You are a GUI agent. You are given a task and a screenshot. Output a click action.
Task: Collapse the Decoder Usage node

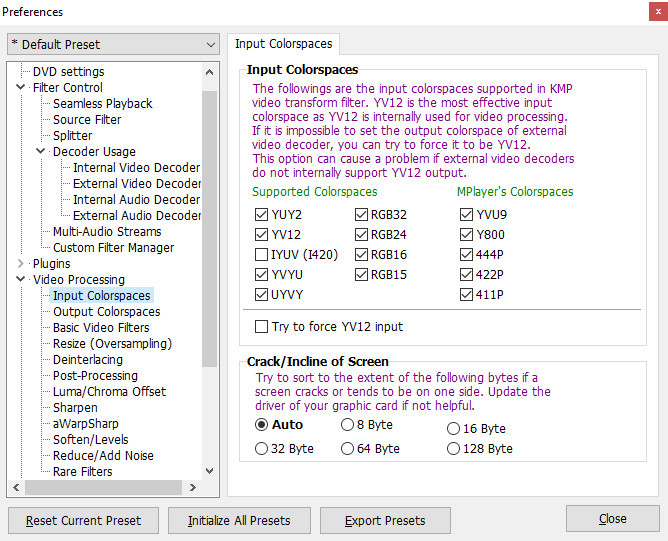(x=41, y=152)
